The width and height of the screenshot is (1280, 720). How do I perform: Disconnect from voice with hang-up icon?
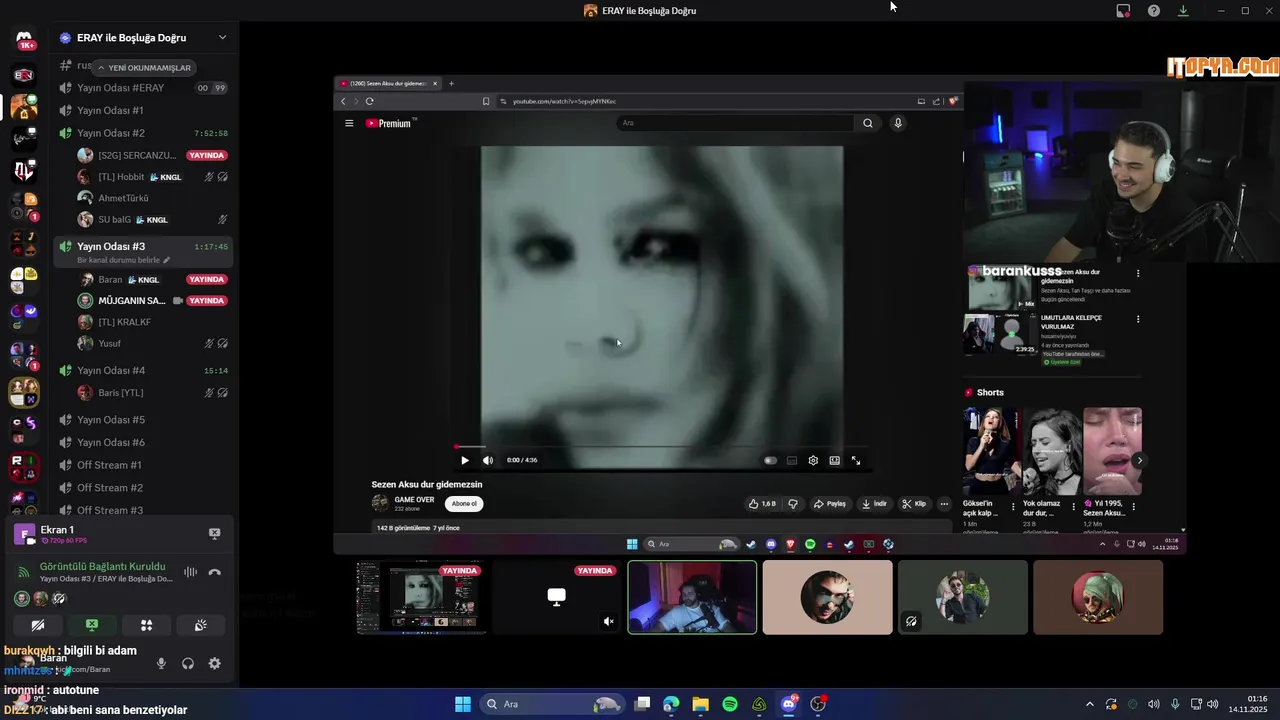coord(214,572)
